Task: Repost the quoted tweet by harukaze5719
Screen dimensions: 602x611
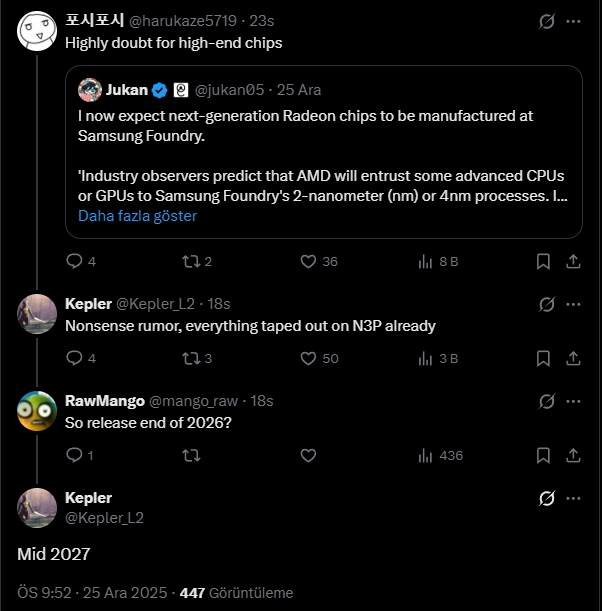Action: (191, 261)
